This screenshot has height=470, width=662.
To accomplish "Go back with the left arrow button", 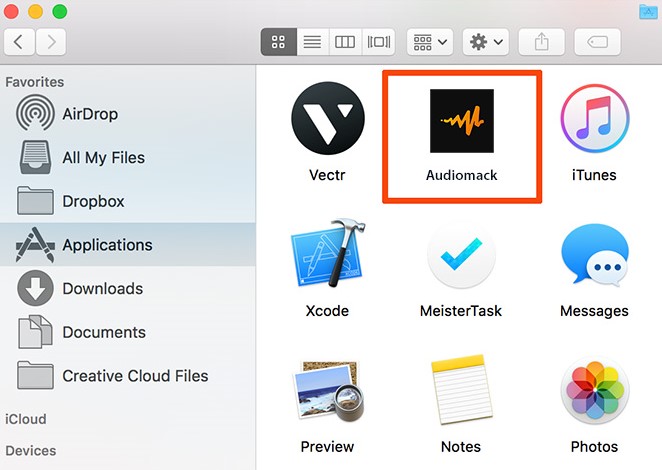I will pos(19,42).
